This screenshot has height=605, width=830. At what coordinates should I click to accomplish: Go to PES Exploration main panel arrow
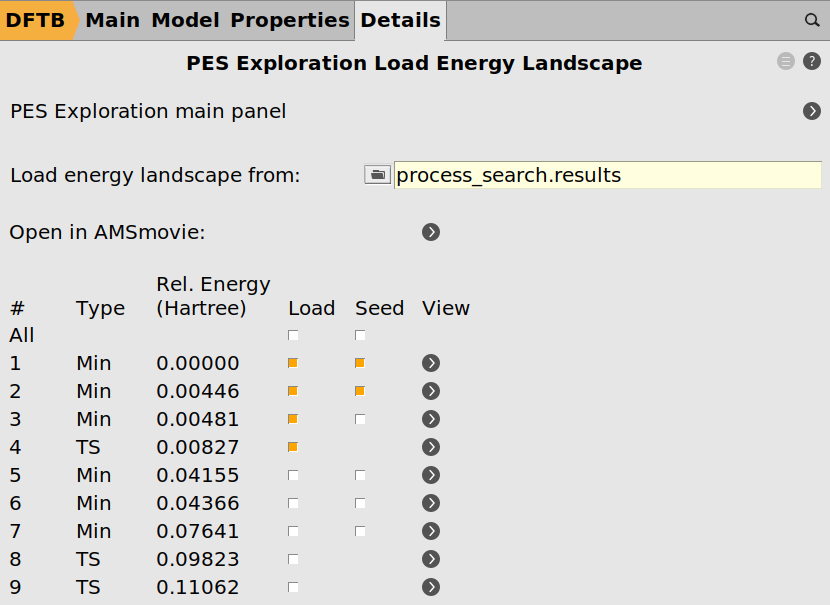pos(812,111)
